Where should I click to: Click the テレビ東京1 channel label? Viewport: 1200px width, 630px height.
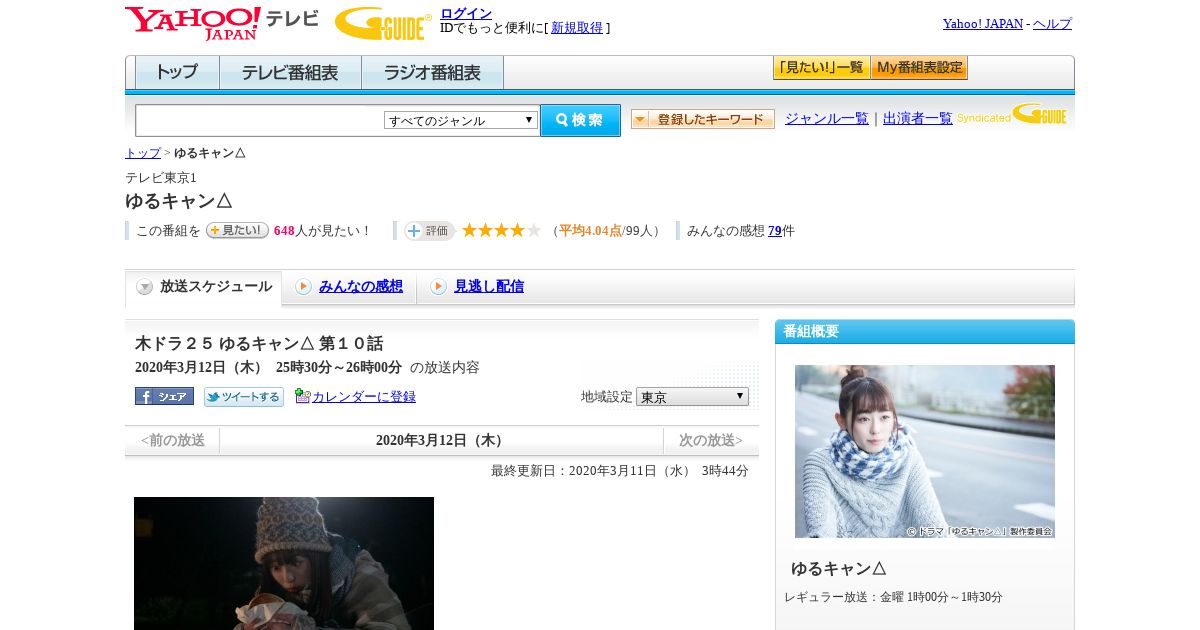(x=161, y=177)
